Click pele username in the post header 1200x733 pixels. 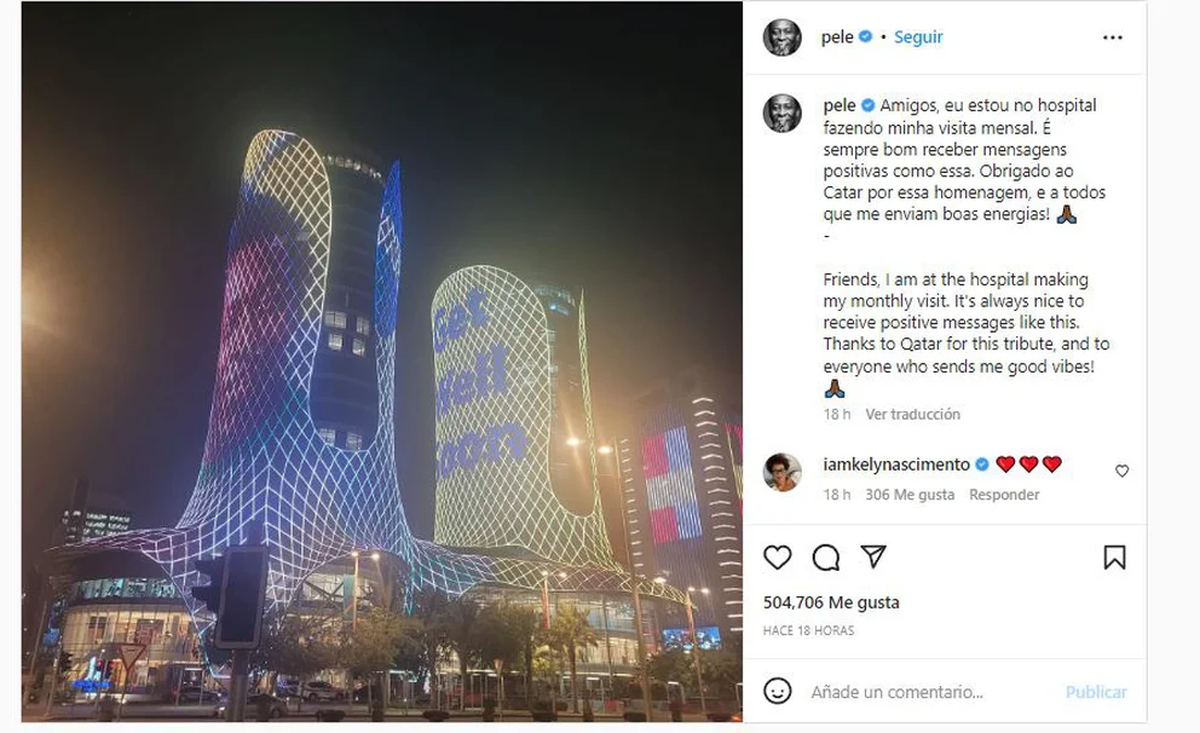click(x=838, y=37)
